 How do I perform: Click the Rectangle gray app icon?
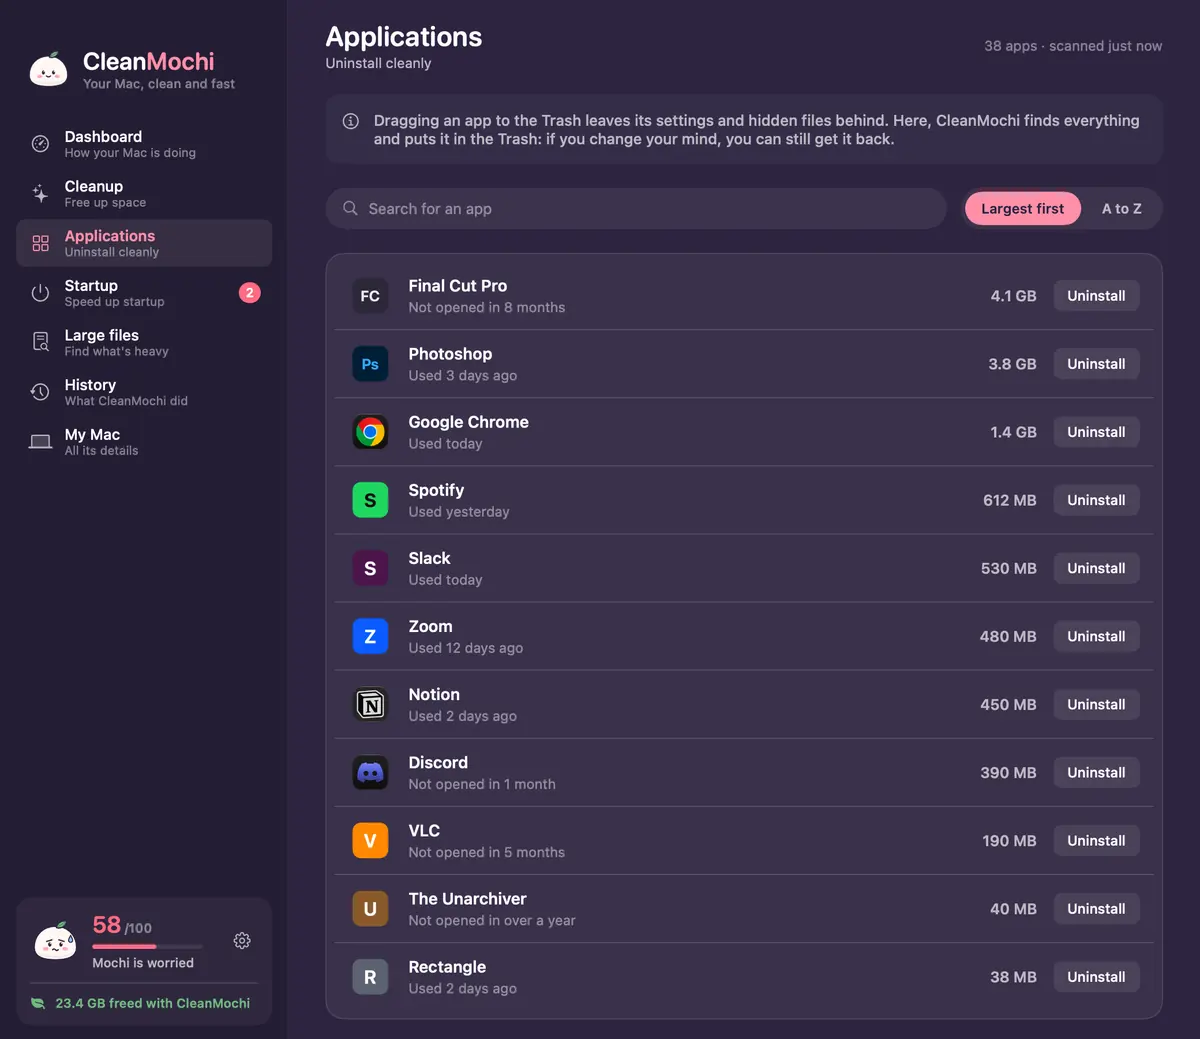pyautogui.click(x=370, y=976)
